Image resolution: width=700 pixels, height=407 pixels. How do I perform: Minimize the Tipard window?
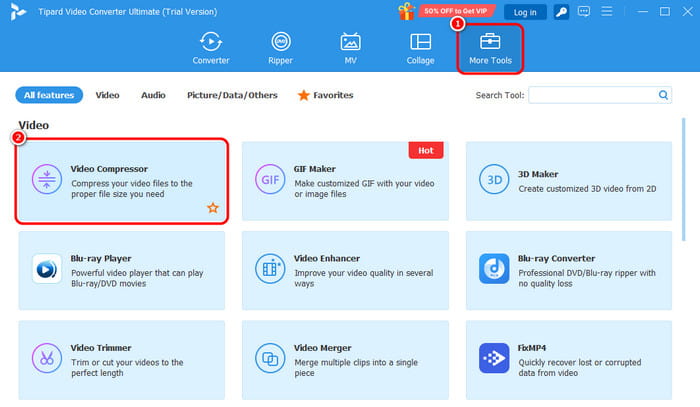click(x=643, y=12)
